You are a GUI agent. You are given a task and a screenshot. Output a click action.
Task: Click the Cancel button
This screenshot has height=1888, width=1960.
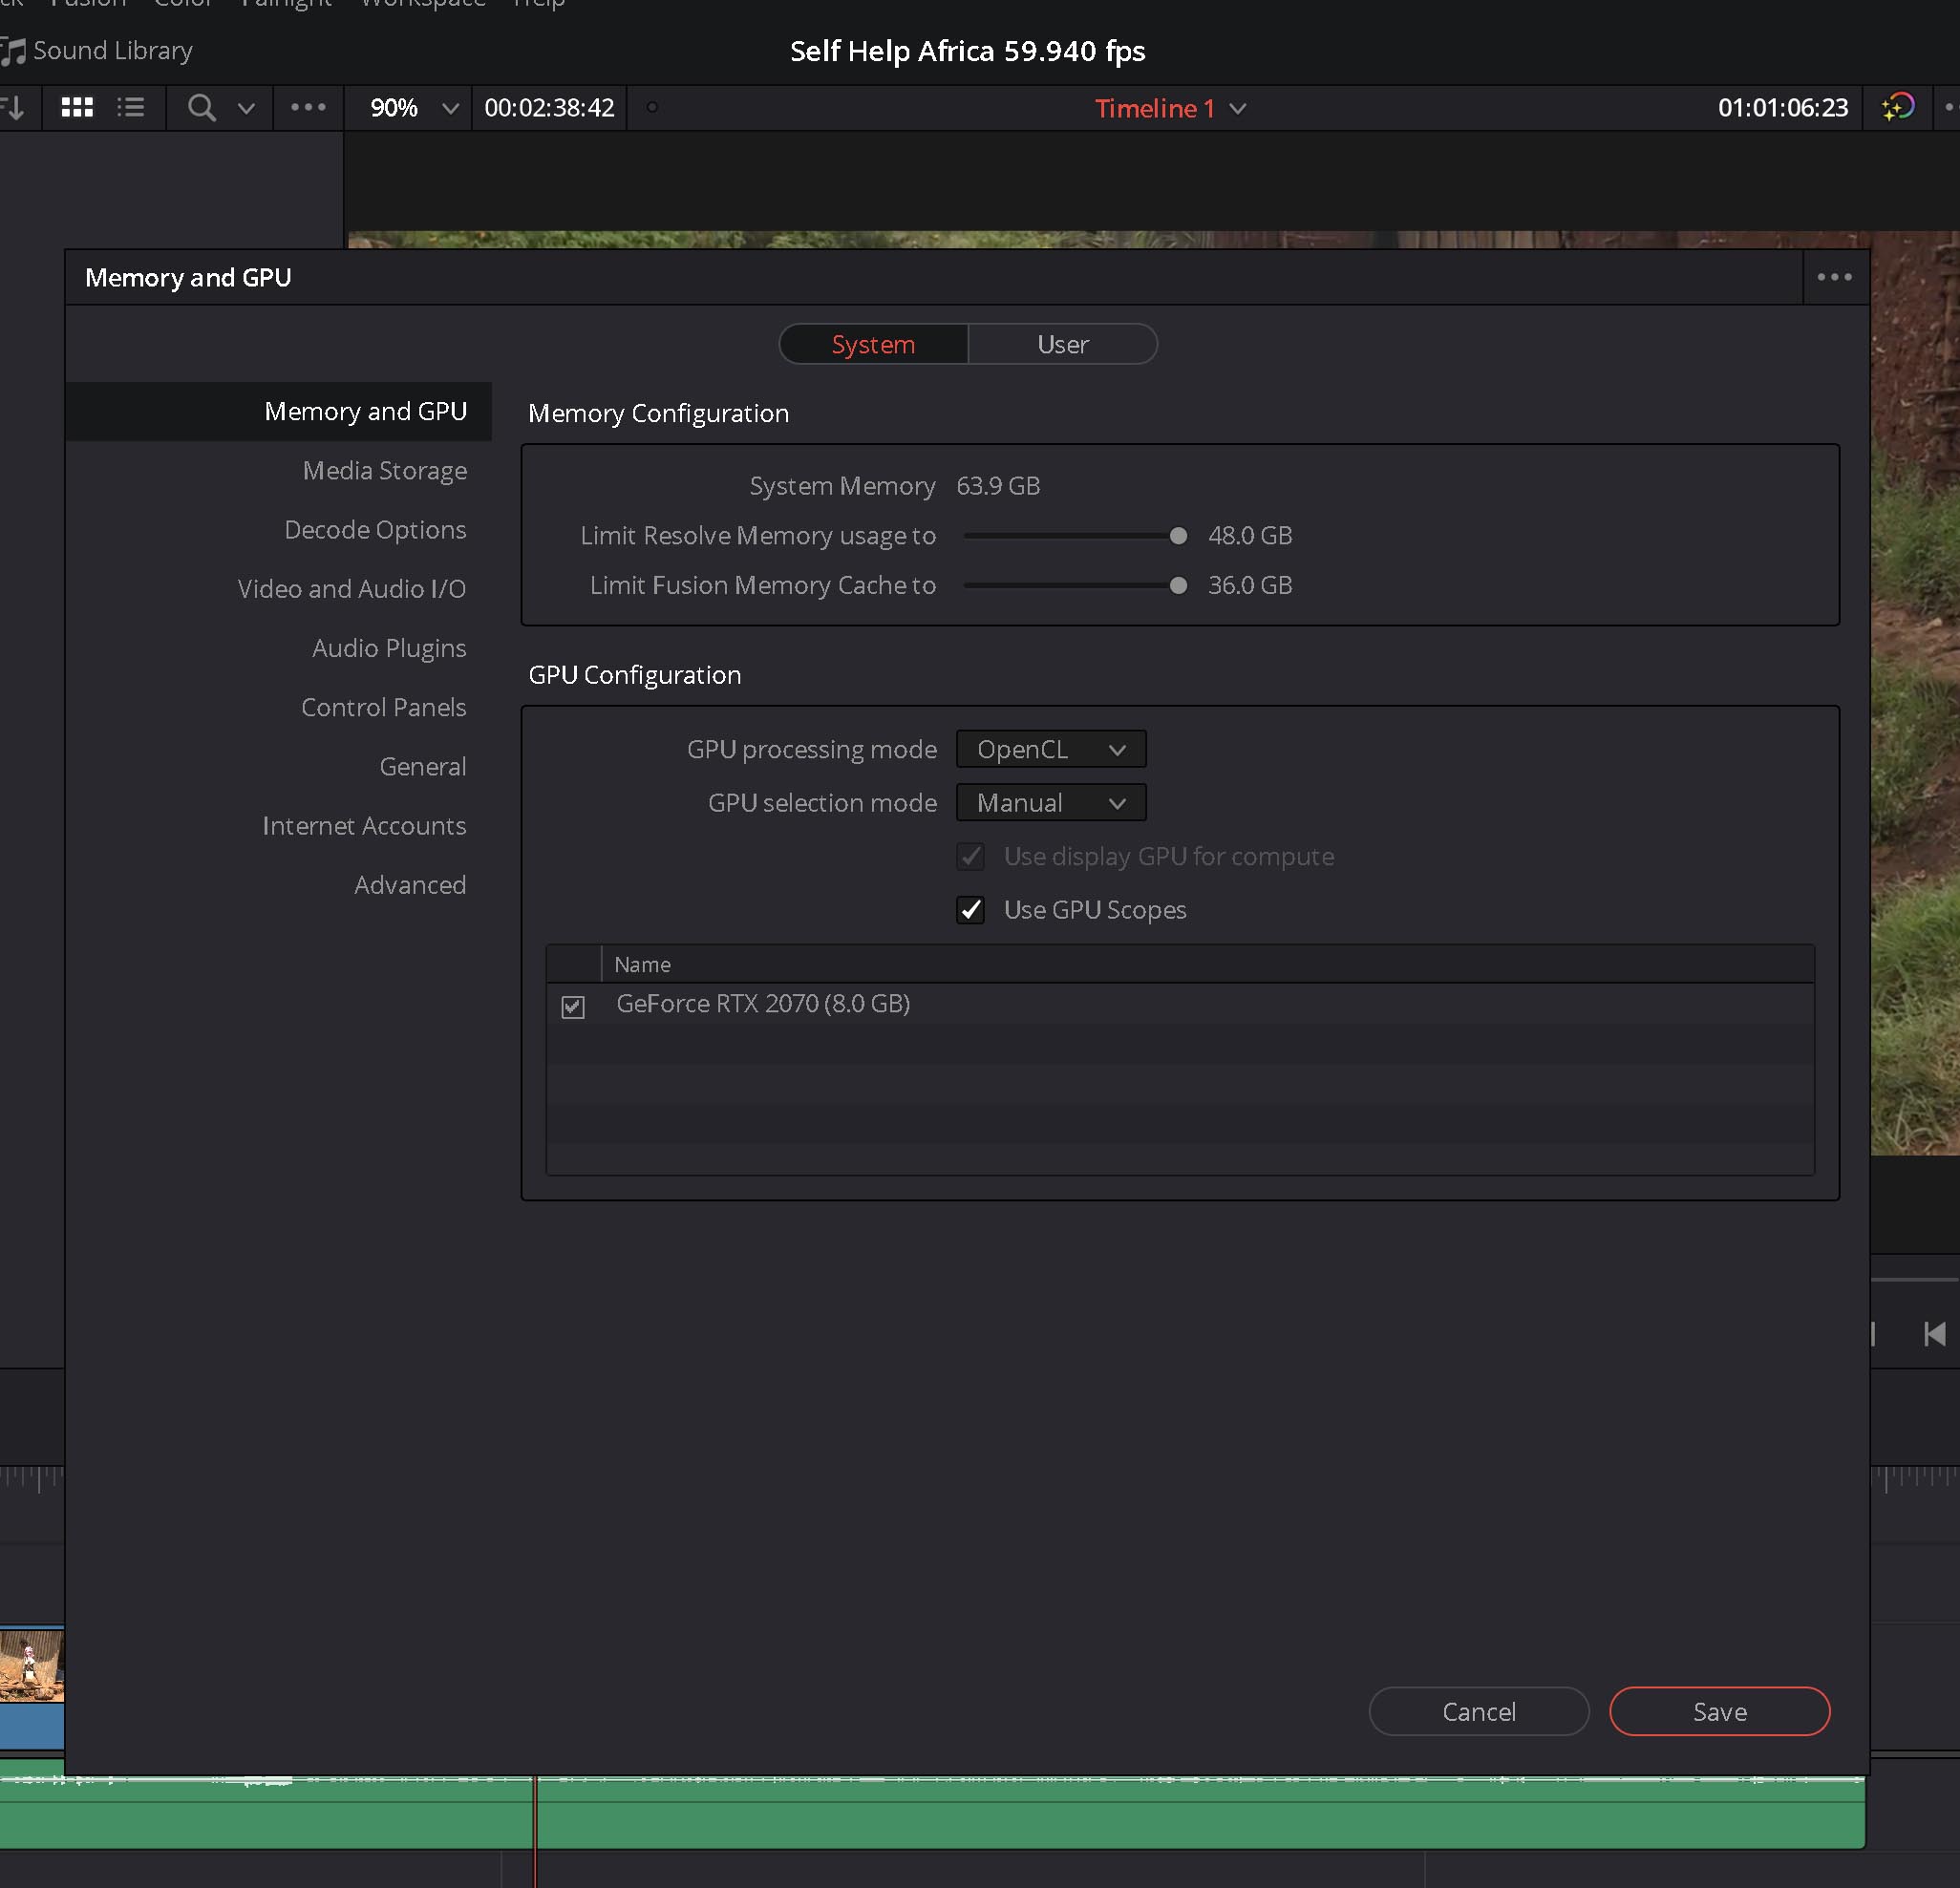tap(1478, 1711)
